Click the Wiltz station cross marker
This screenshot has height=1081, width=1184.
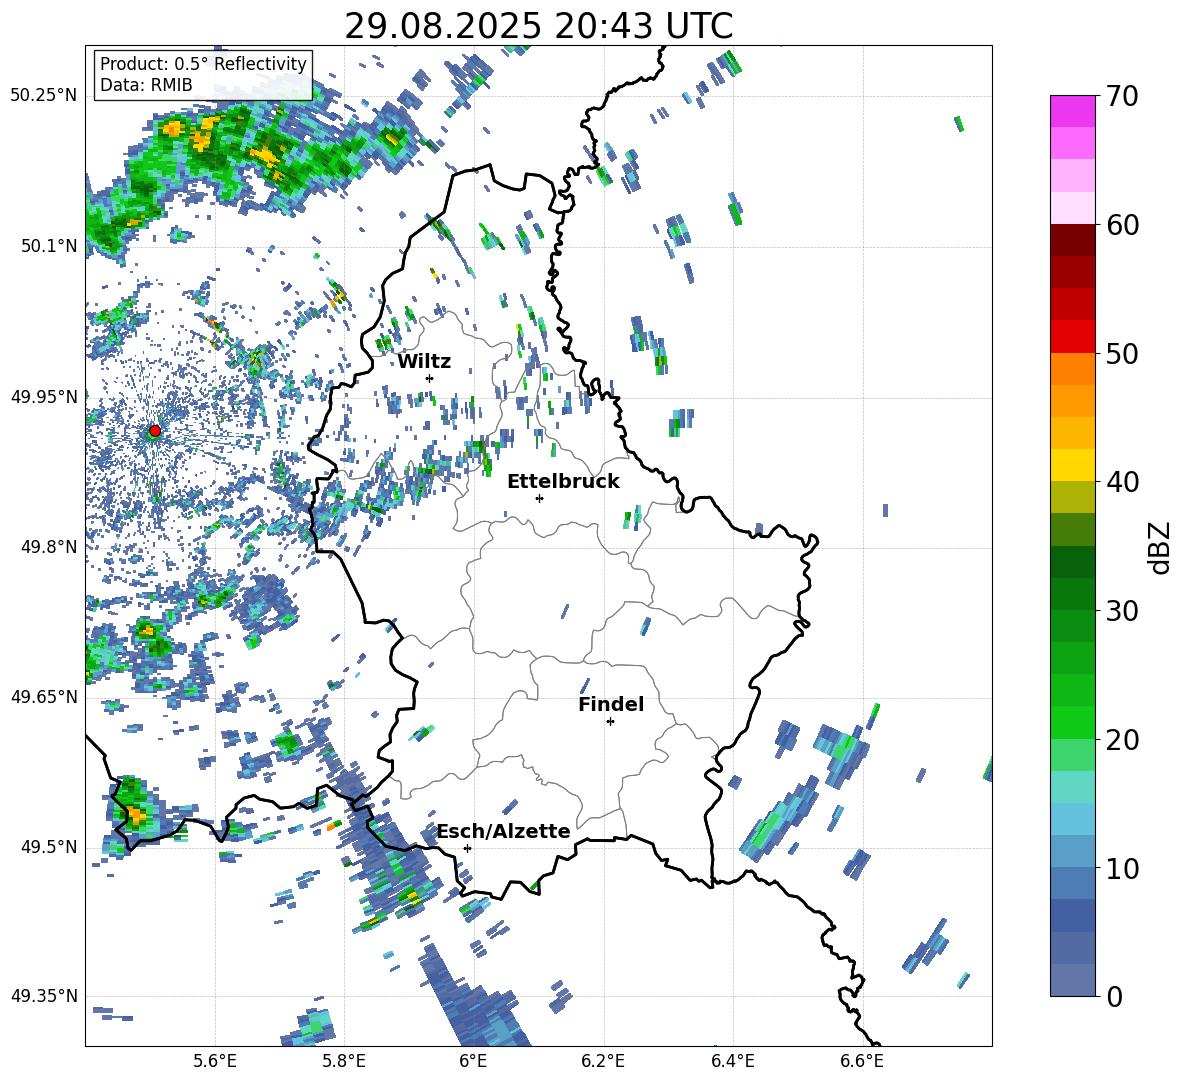(430, 378)
